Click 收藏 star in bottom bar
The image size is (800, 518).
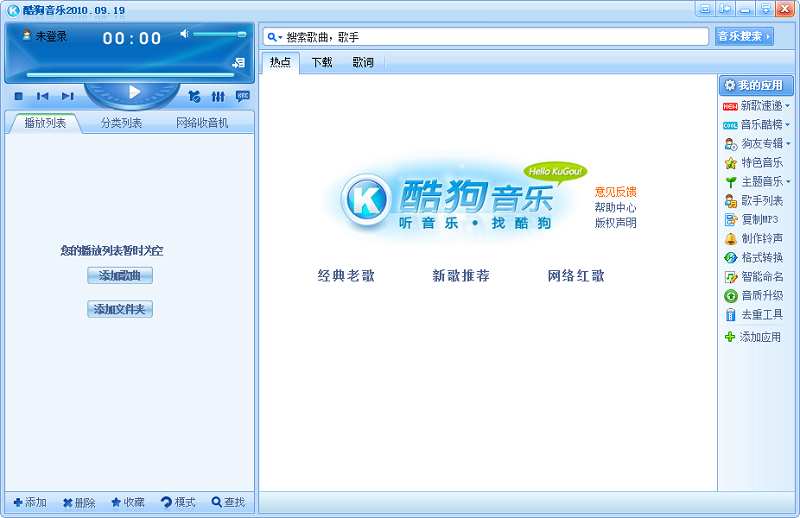(128, 502)
